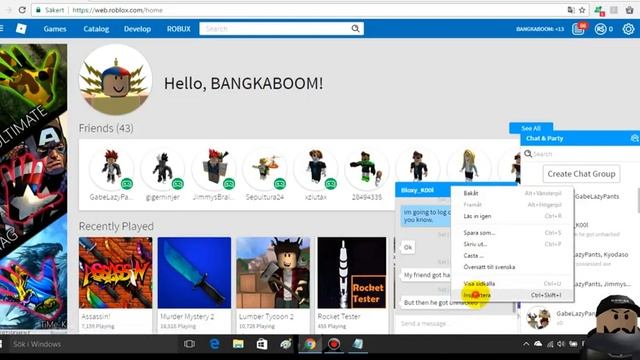
Task: Click the See All friends button
Action: [x=531, y=128]
